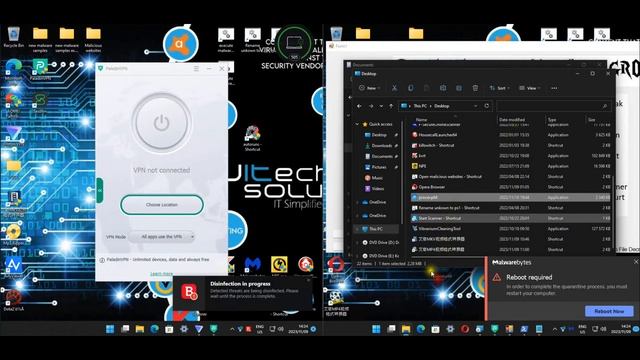Open the recent locations chevron in File Explorer
This screenshot has width=640, height=360.
[x=381, y=106]
